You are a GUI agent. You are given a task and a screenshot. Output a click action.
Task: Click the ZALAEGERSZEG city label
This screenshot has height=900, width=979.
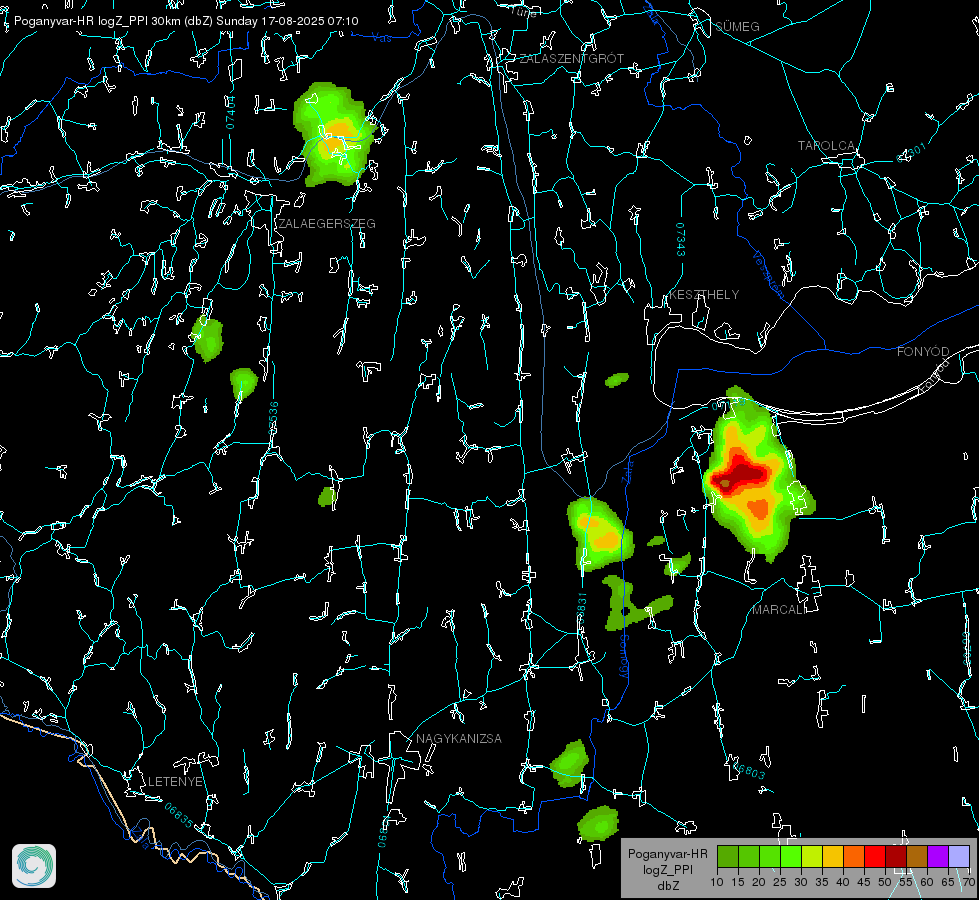tap(327, 224)
